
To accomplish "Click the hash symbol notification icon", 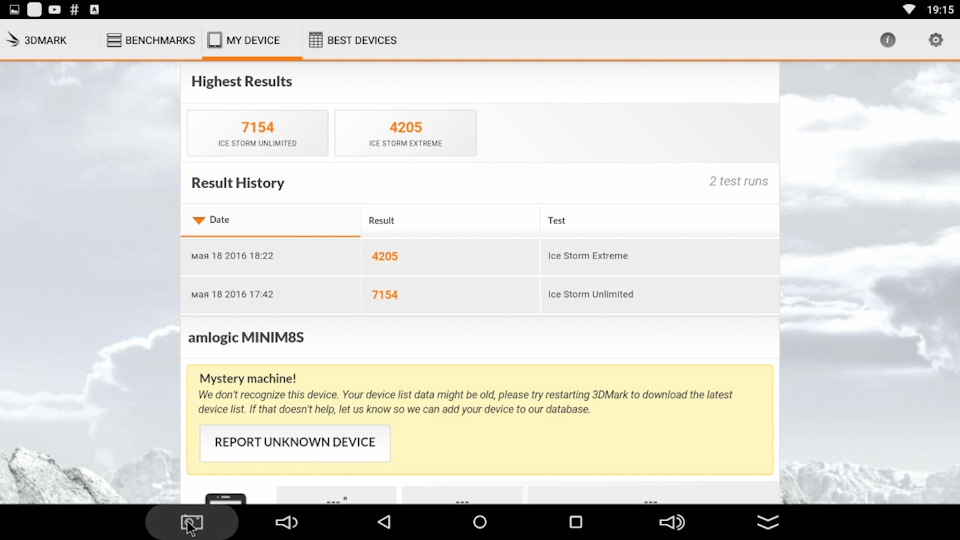I will point(75,9).
